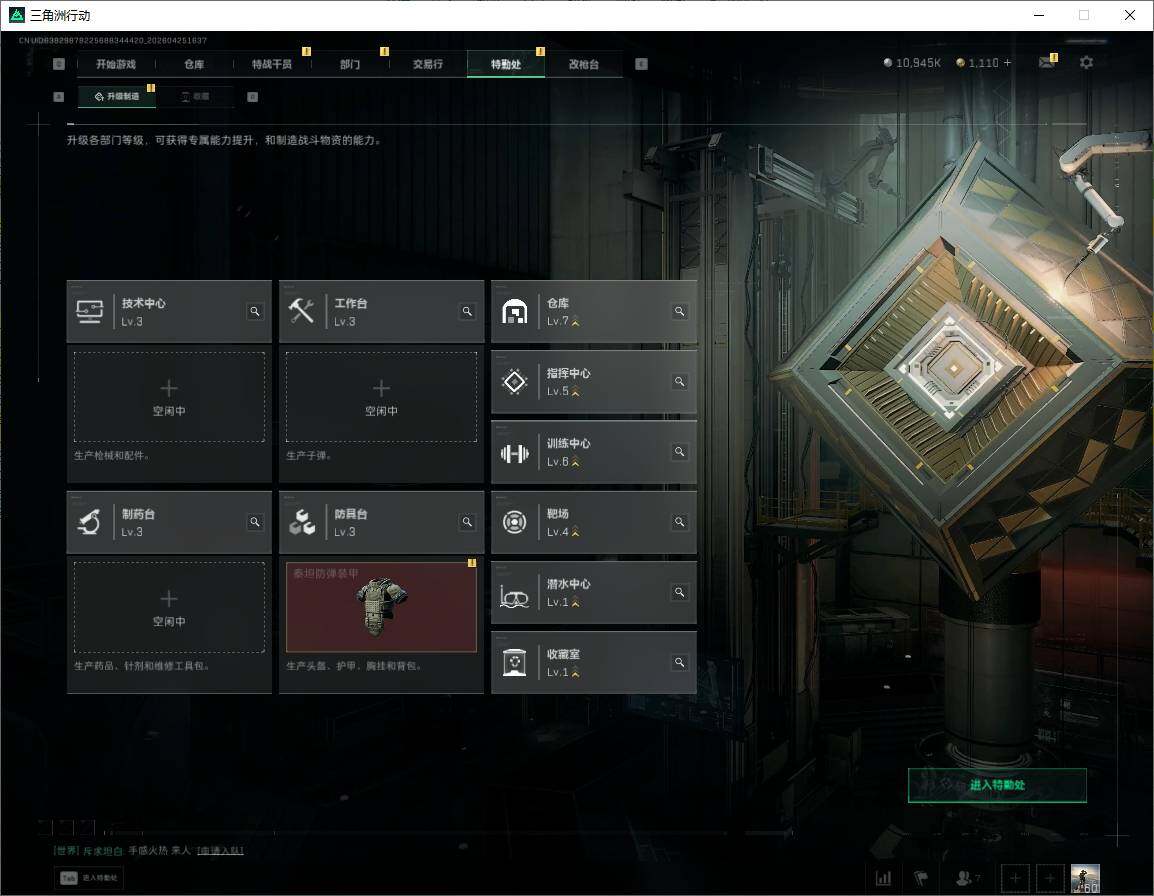Click the player avatar thumbnail
This screenshot has width=1154, height=896.
[x=1085, y=878]
